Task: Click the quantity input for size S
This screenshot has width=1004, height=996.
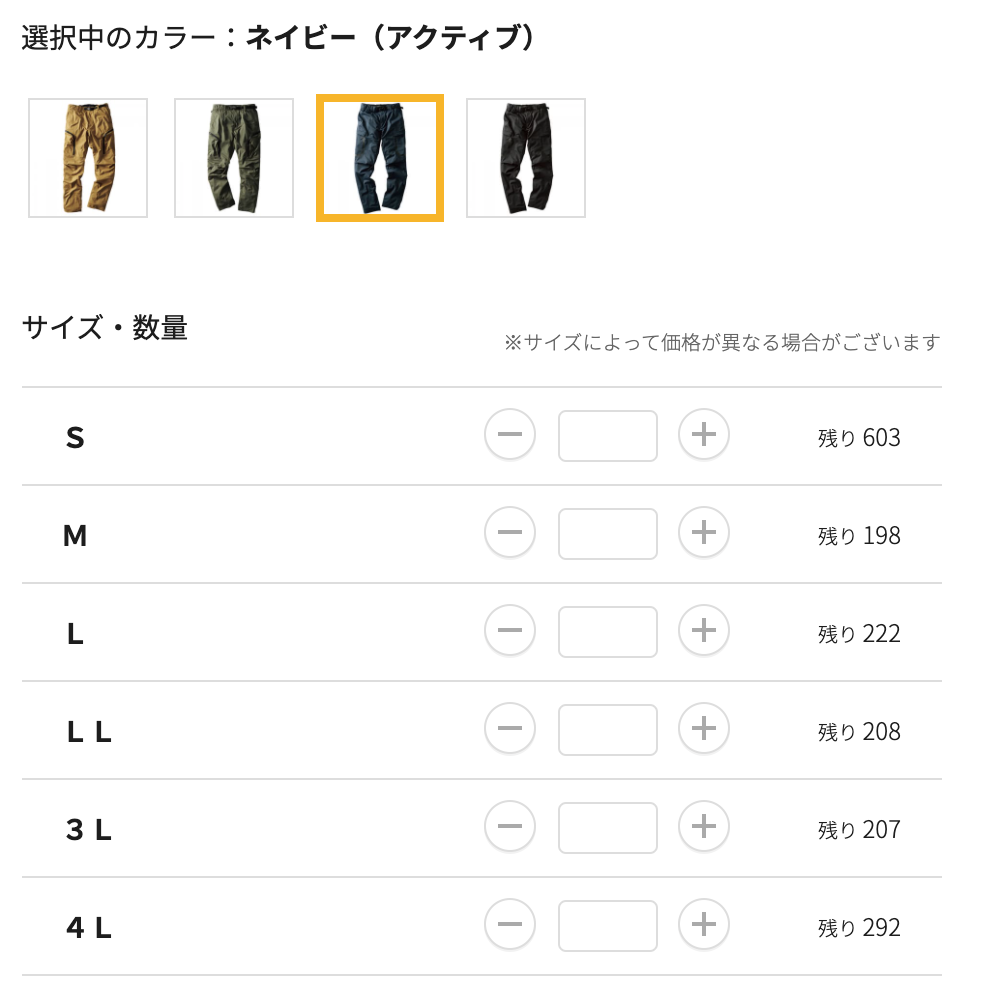Action: pyautogui.click(x=607, y=436)
